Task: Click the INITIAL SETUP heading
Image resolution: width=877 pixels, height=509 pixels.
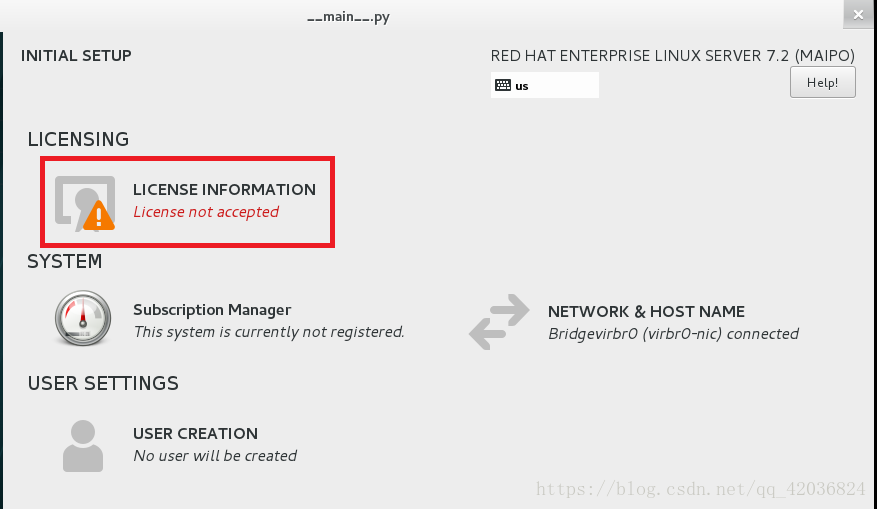Action: point(76,56)
